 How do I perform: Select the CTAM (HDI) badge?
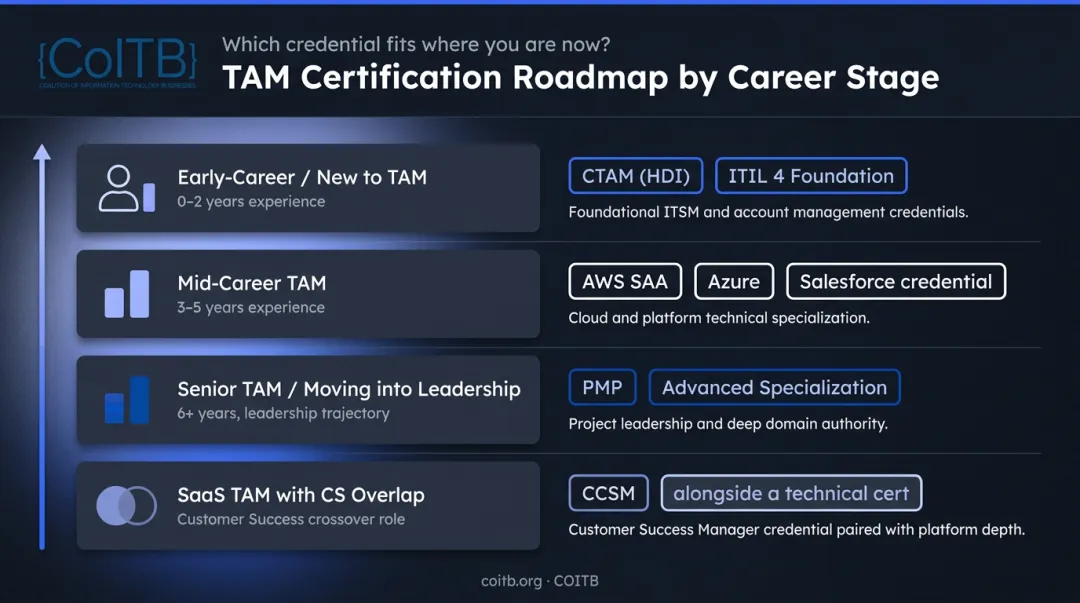coord(636,176)
